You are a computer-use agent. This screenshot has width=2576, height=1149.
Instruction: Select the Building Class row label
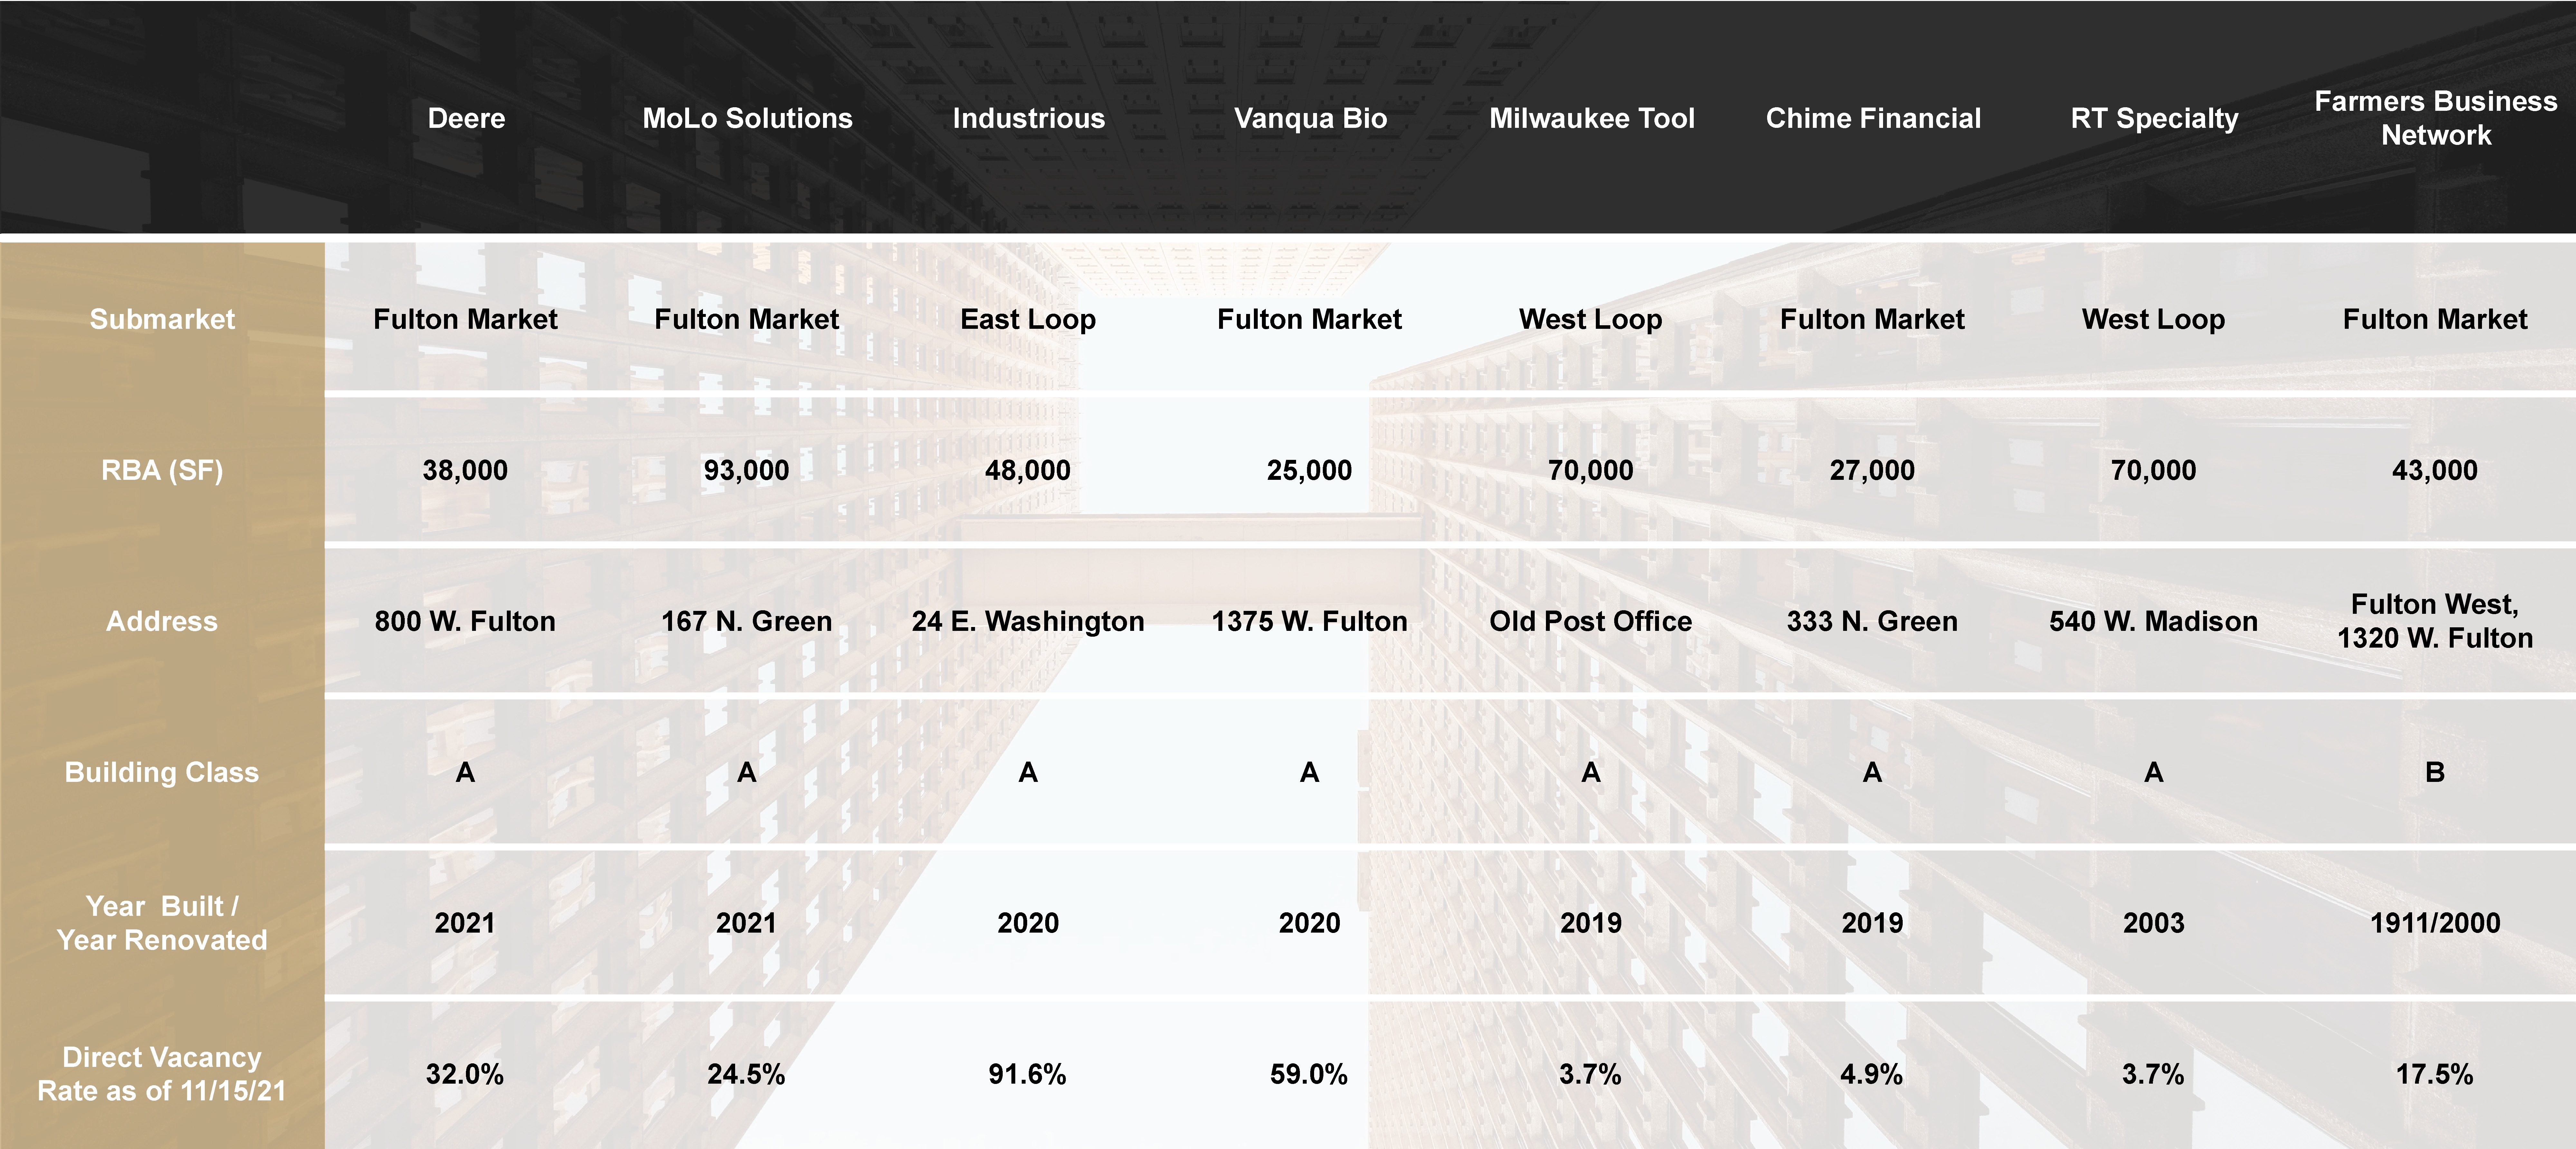tap(162, 772)
